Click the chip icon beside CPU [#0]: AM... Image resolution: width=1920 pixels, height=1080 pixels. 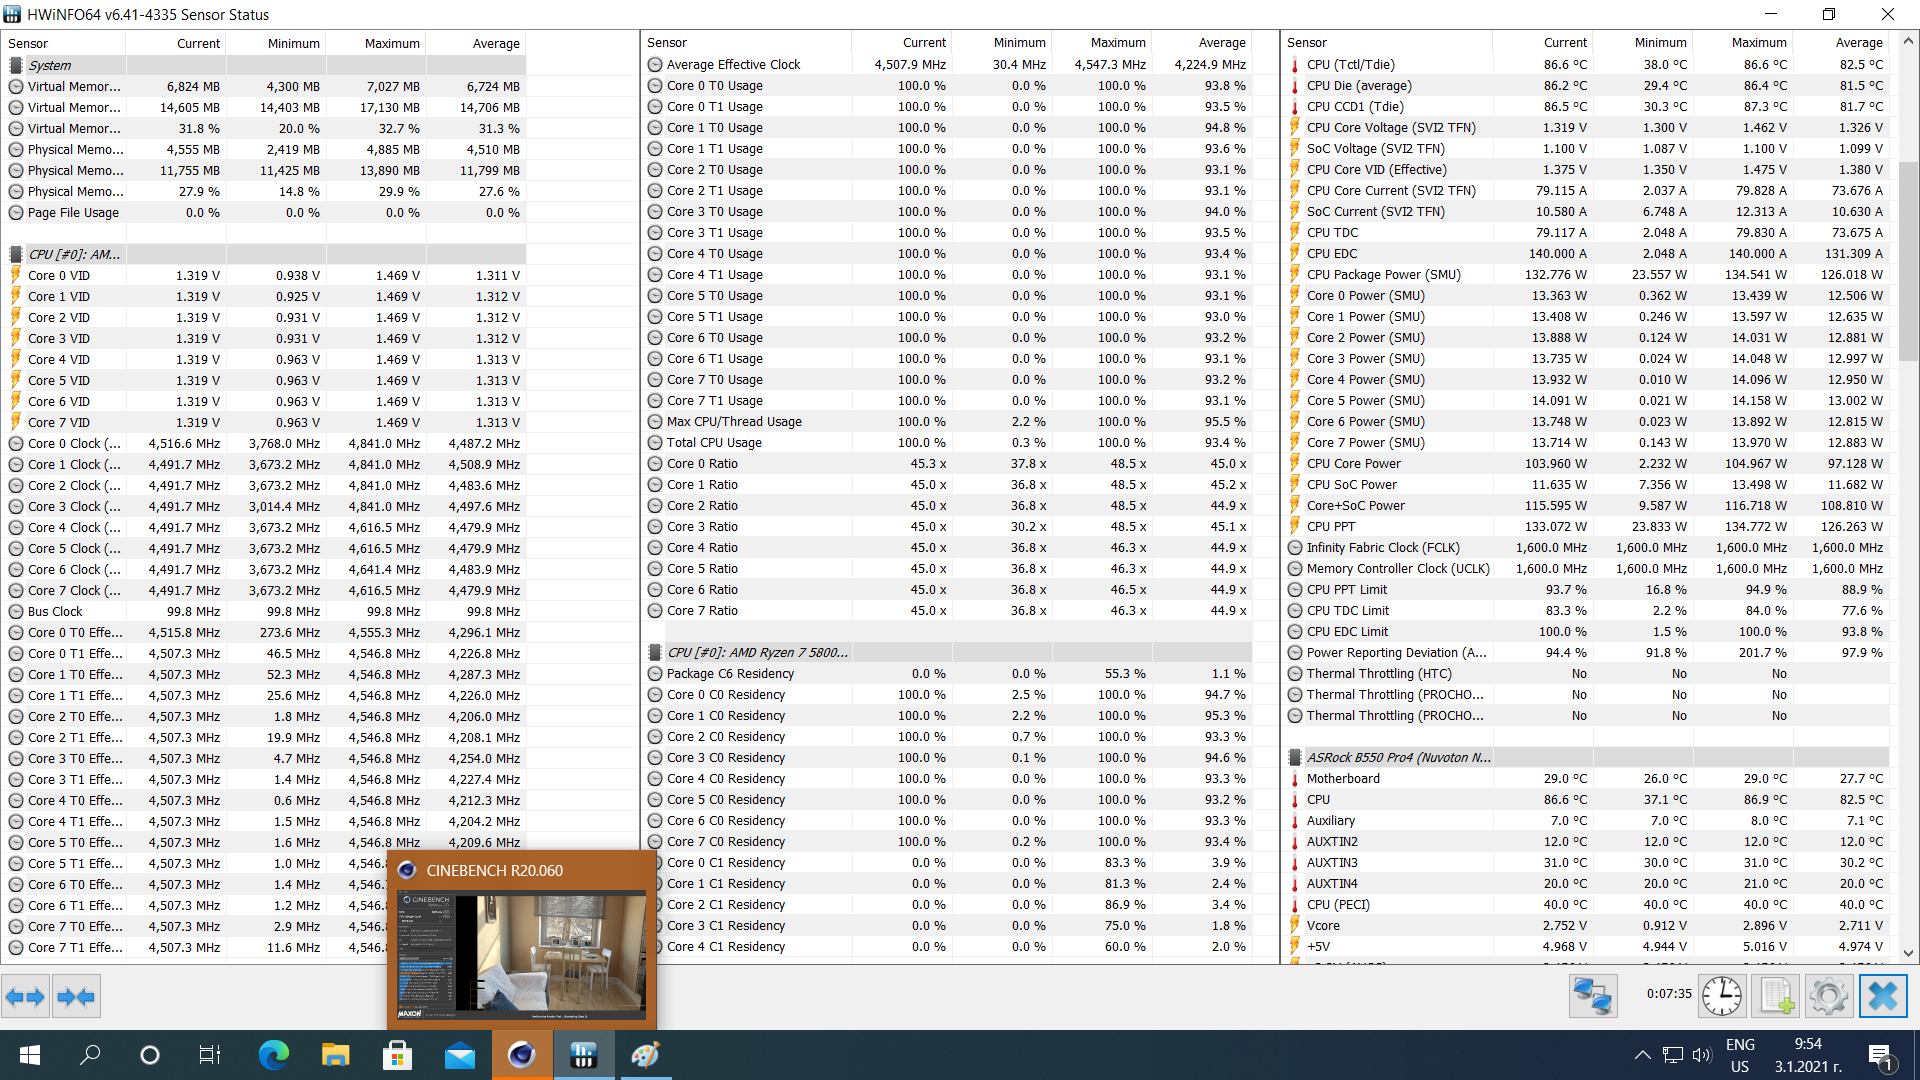coord(16,254)
